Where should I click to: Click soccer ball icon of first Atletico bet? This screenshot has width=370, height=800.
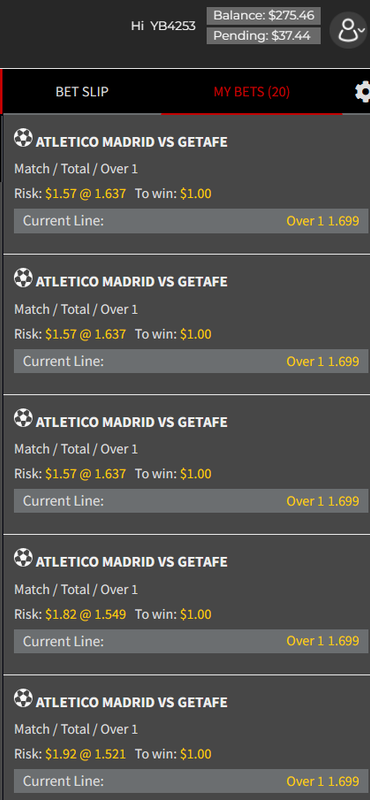[x=23, y=137]
